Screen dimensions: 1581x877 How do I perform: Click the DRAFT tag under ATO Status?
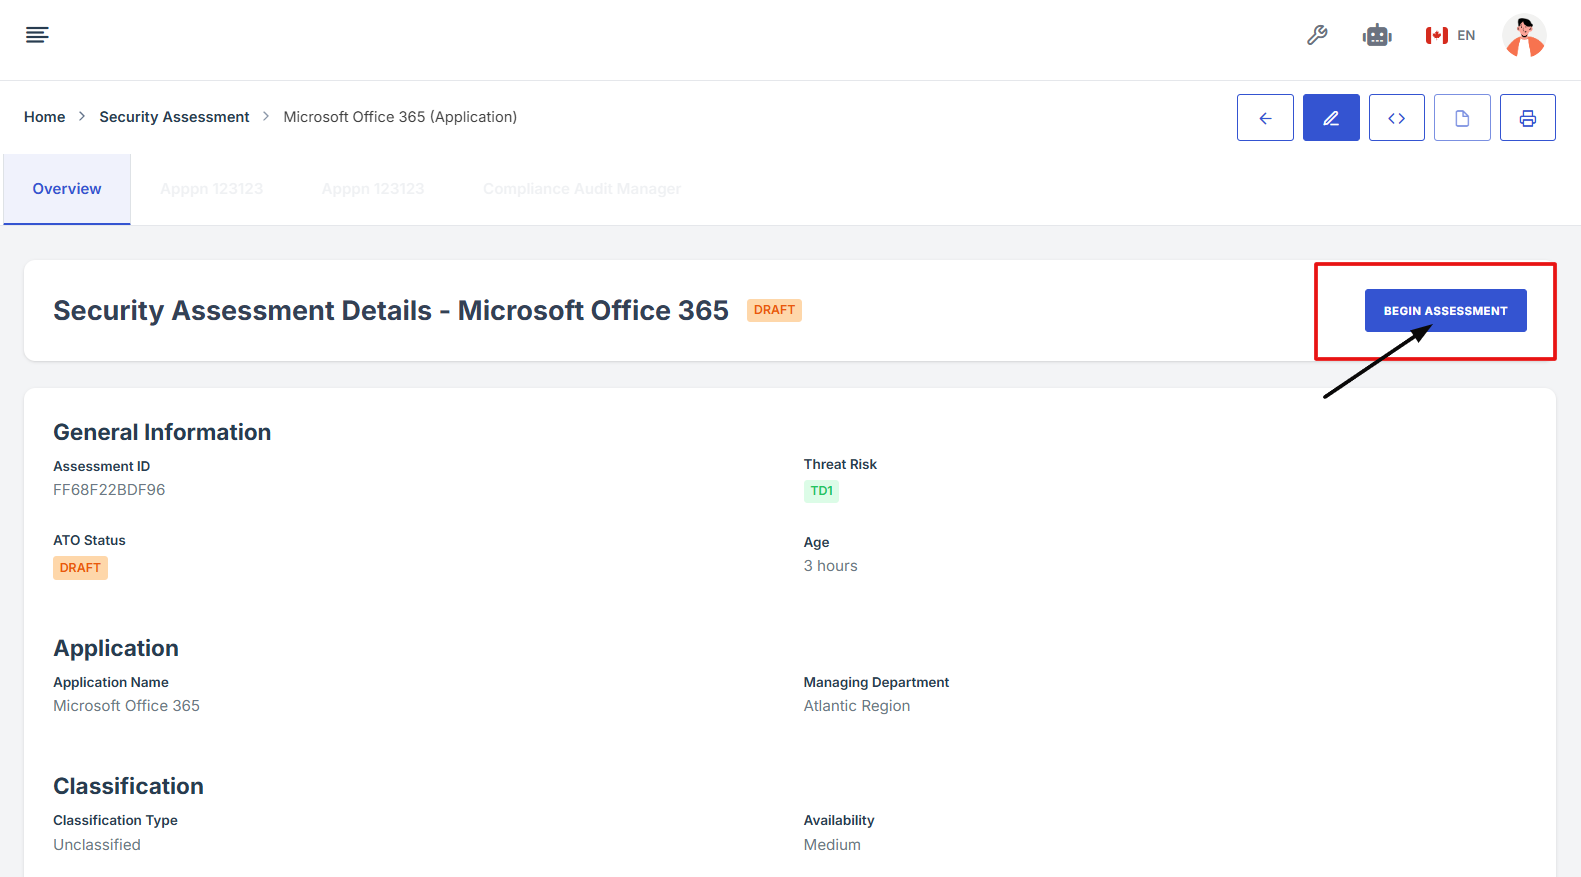point(80,568)
